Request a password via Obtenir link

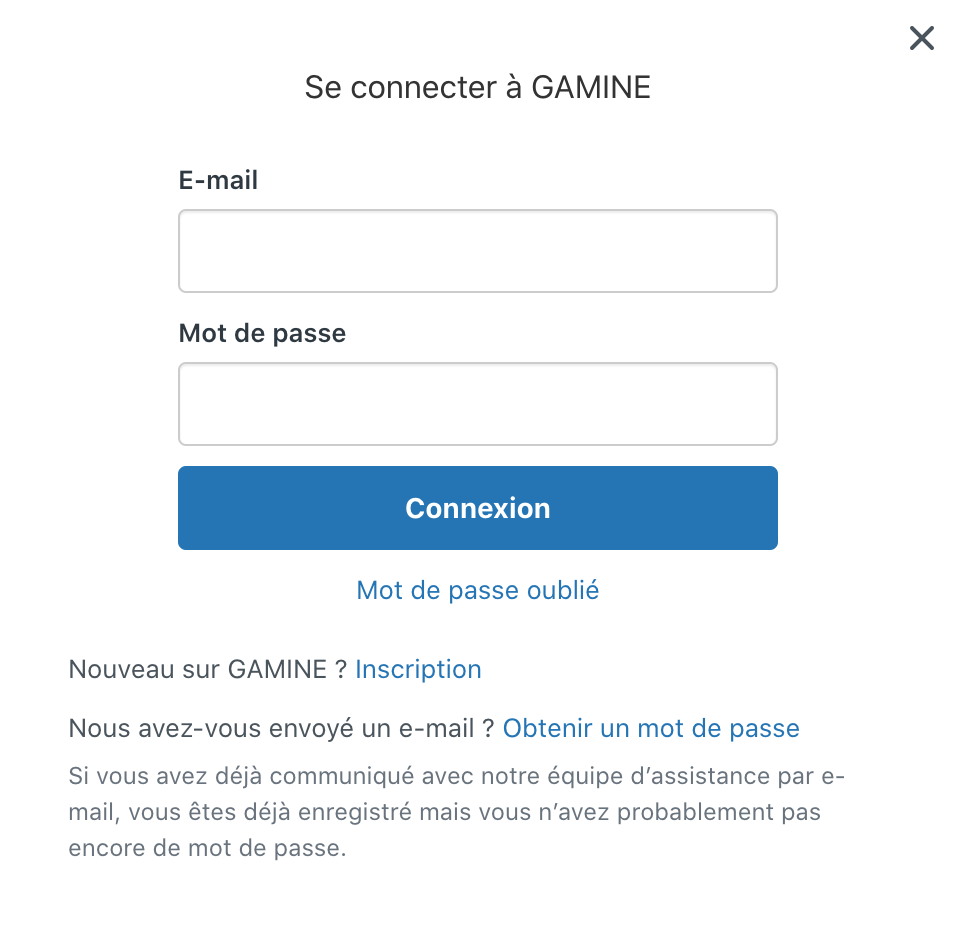coord(650,728)
